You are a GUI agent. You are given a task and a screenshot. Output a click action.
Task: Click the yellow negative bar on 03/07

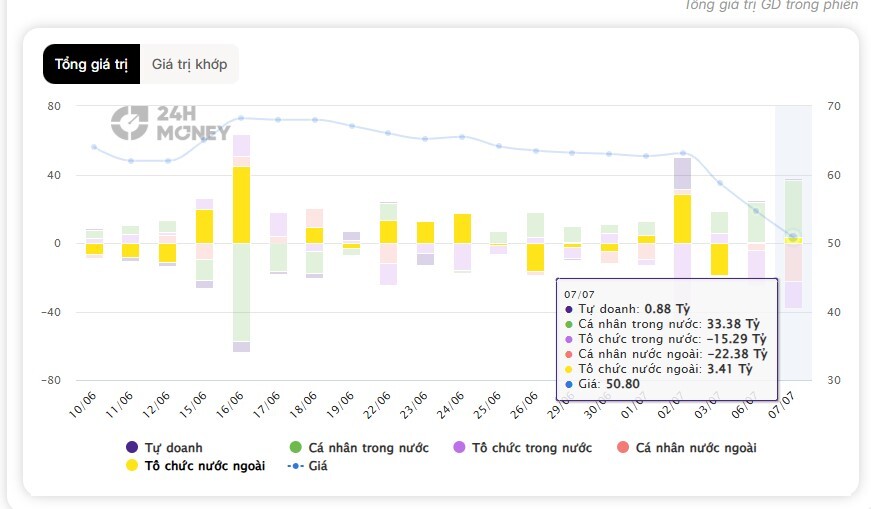click(719, 259)
